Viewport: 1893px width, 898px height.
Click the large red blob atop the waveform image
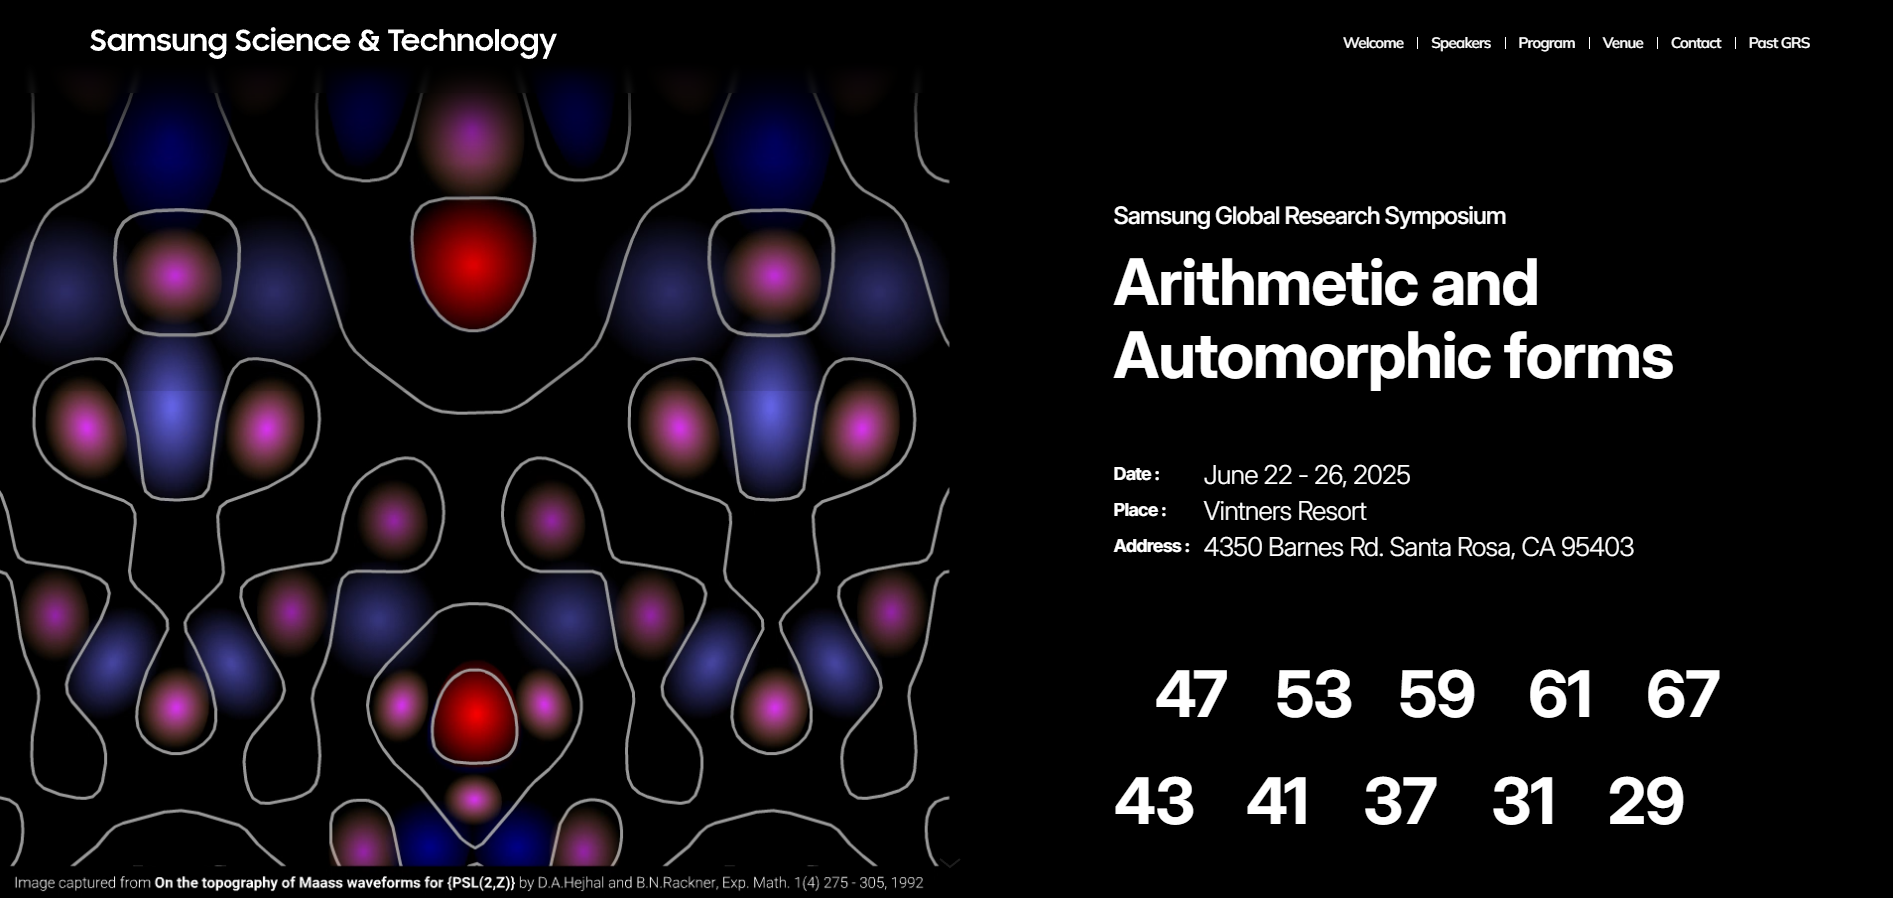[x=473, y=262]
